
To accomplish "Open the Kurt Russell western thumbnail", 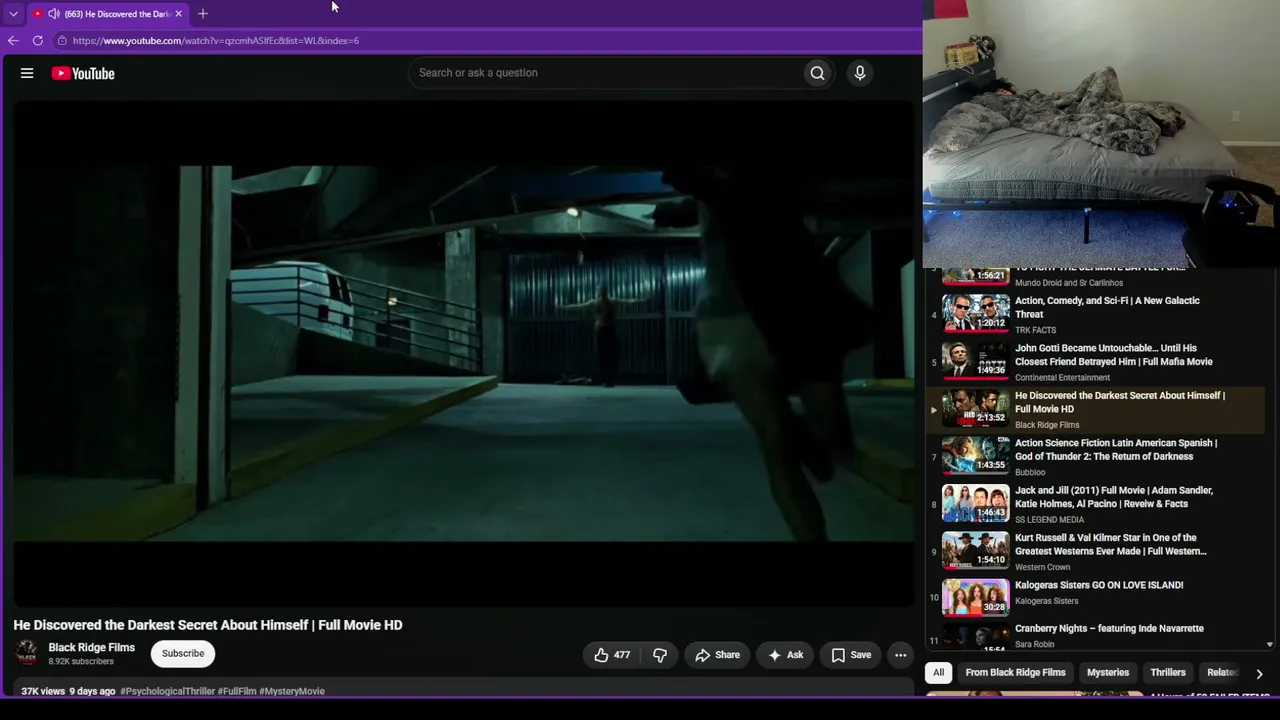I will pyautogui.click(x=975, y=550).
